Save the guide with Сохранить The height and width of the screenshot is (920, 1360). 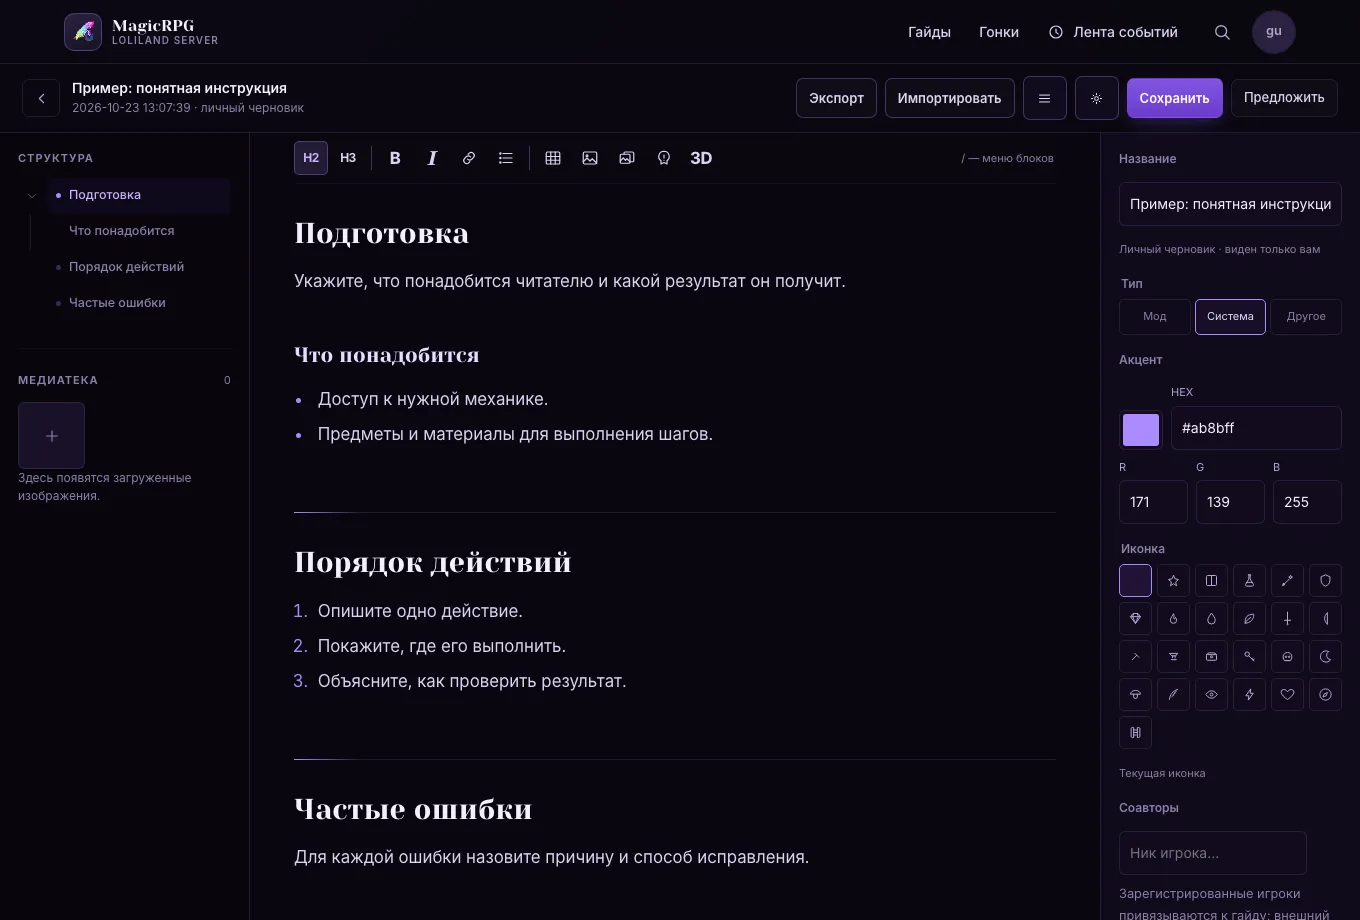coord(1174,98)
